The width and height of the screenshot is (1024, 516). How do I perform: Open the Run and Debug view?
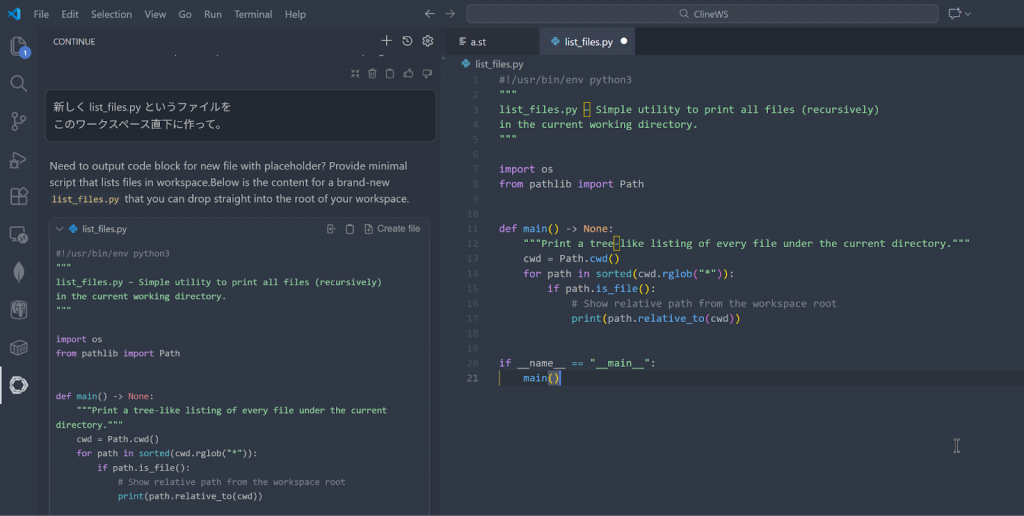[x=18, y=159]
